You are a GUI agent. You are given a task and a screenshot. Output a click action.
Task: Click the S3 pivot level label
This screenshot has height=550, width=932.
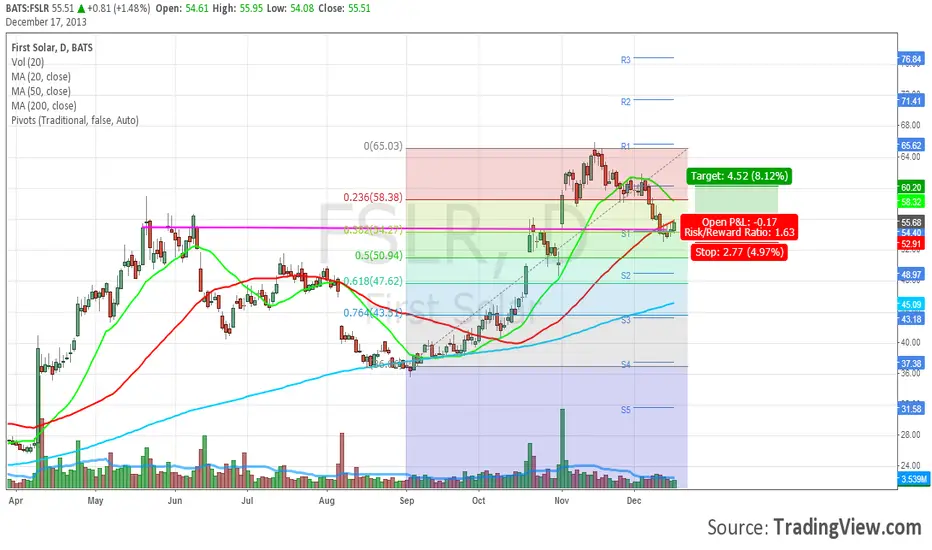pyautogui.click(x=625, y=320)
